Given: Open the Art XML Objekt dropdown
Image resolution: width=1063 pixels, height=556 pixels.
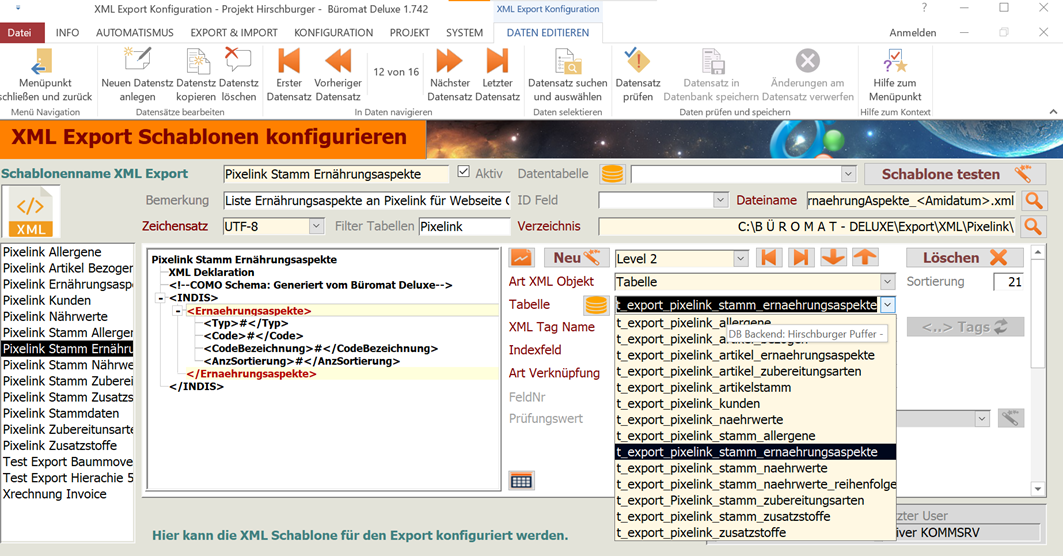Looking at the screenshot, I should pos(887,283).
